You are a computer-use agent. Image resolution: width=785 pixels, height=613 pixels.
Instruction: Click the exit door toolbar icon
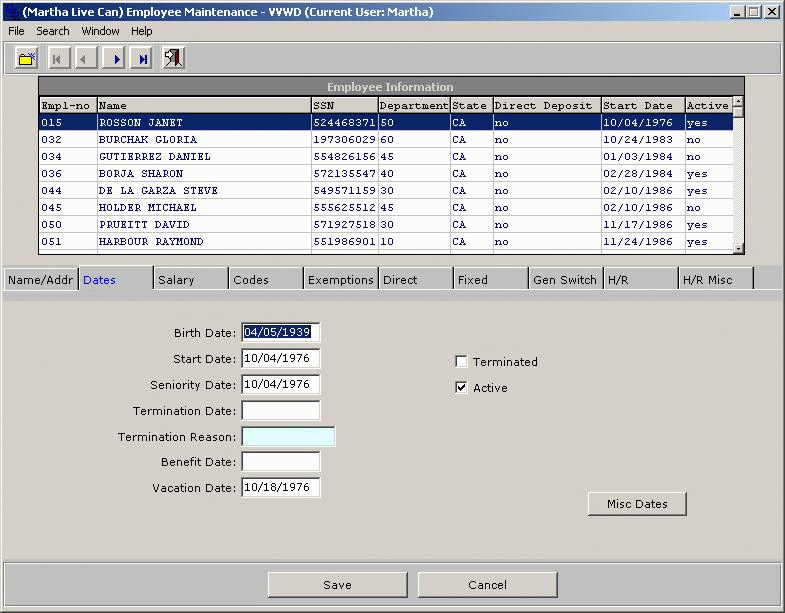pos(174,59)
